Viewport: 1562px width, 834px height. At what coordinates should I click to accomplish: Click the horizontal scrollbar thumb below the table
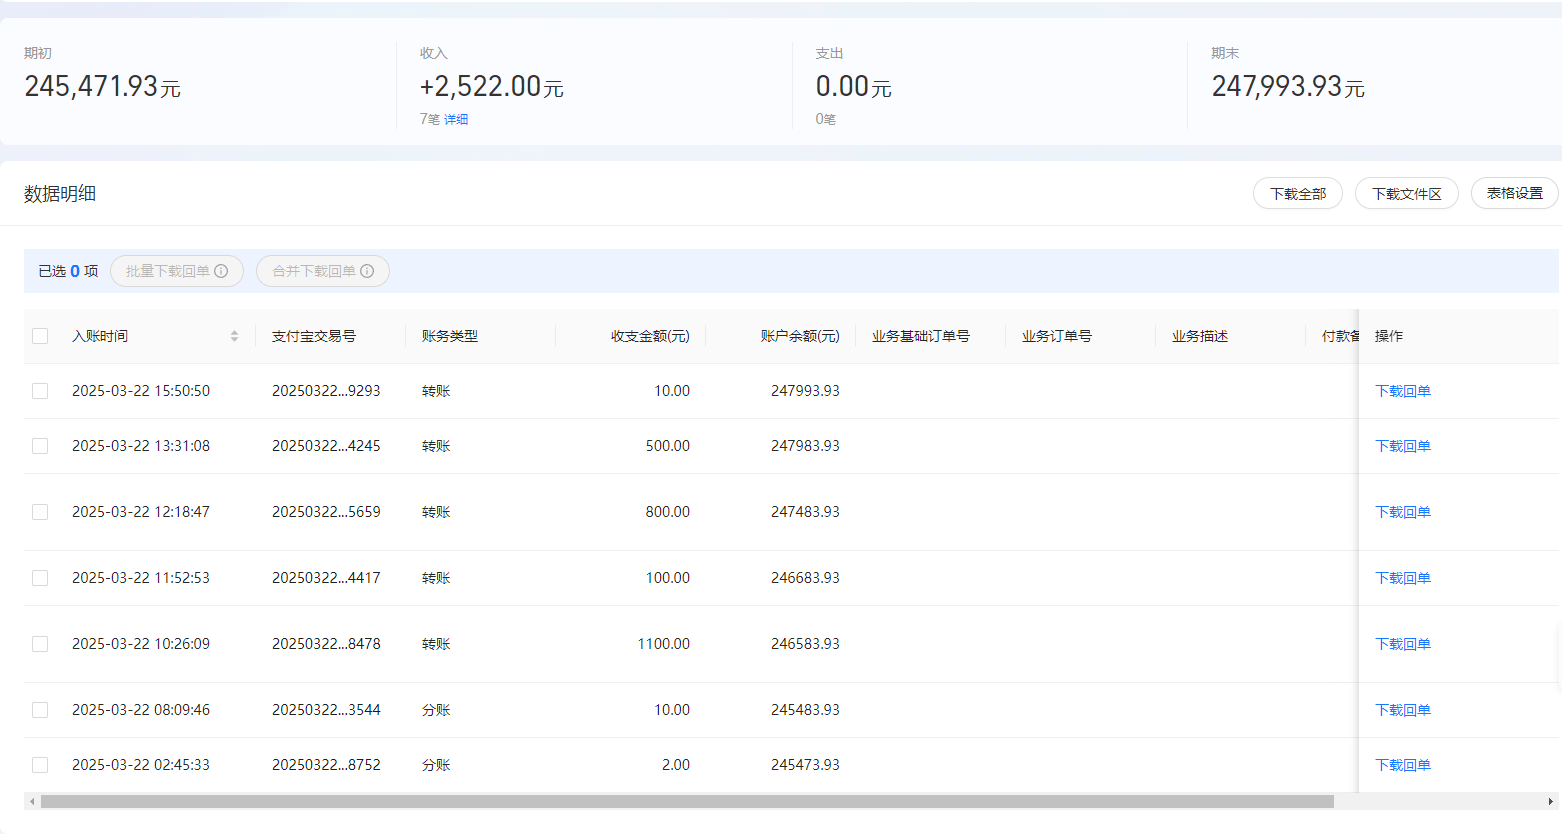687,801
